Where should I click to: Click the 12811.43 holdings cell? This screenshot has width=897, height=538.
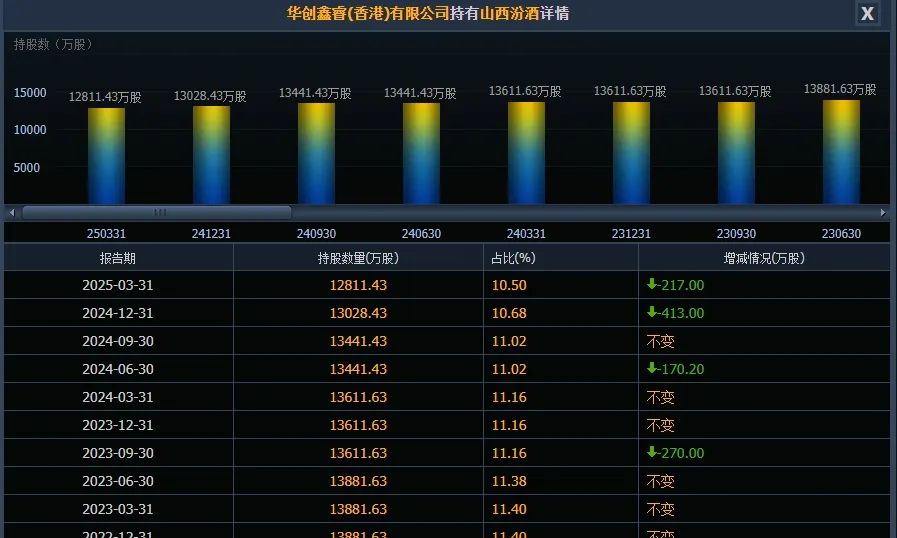click(358, 285)
